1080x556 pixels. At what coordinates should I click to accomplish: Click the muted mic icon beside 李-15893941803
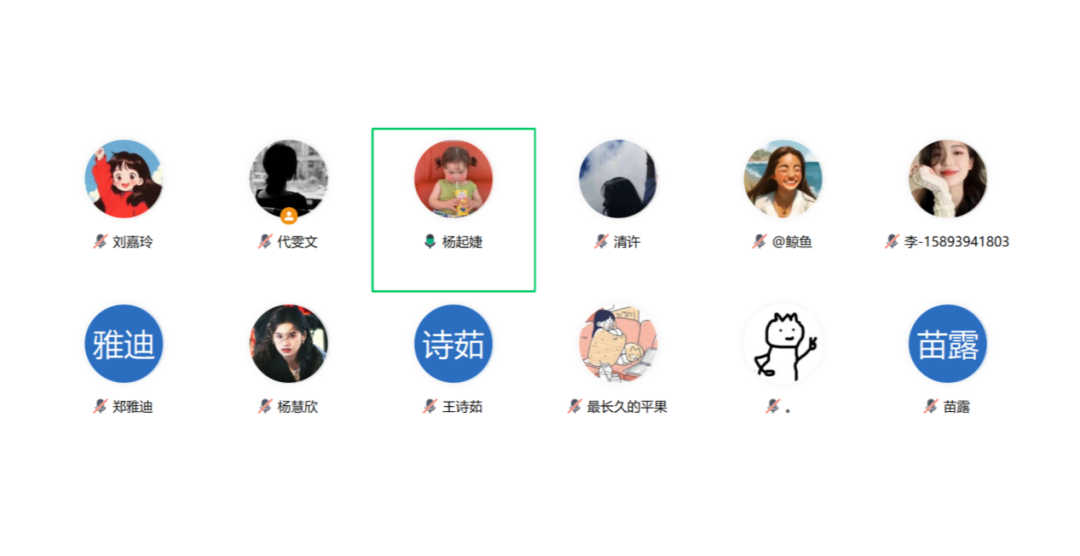892,242
